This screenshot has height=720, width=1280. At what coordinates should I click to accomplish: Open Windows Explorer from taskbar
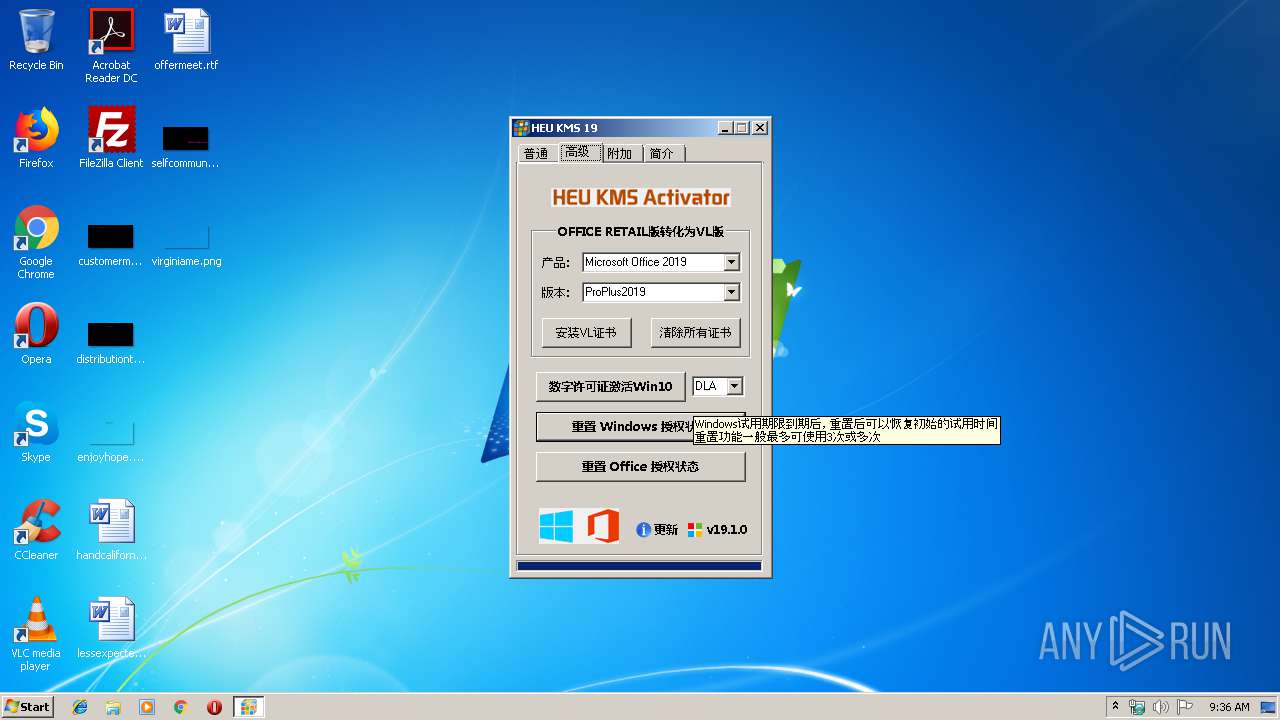(113, 707)
